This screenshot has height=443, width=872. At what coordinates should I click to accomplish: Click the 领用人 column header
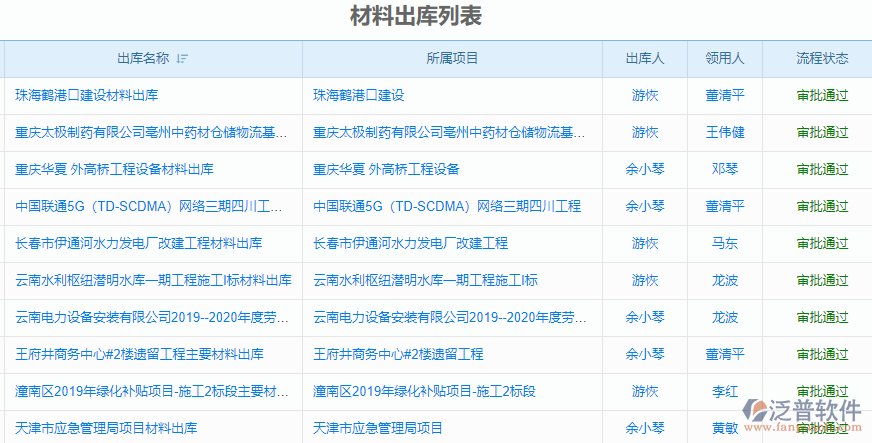point(725,59)
